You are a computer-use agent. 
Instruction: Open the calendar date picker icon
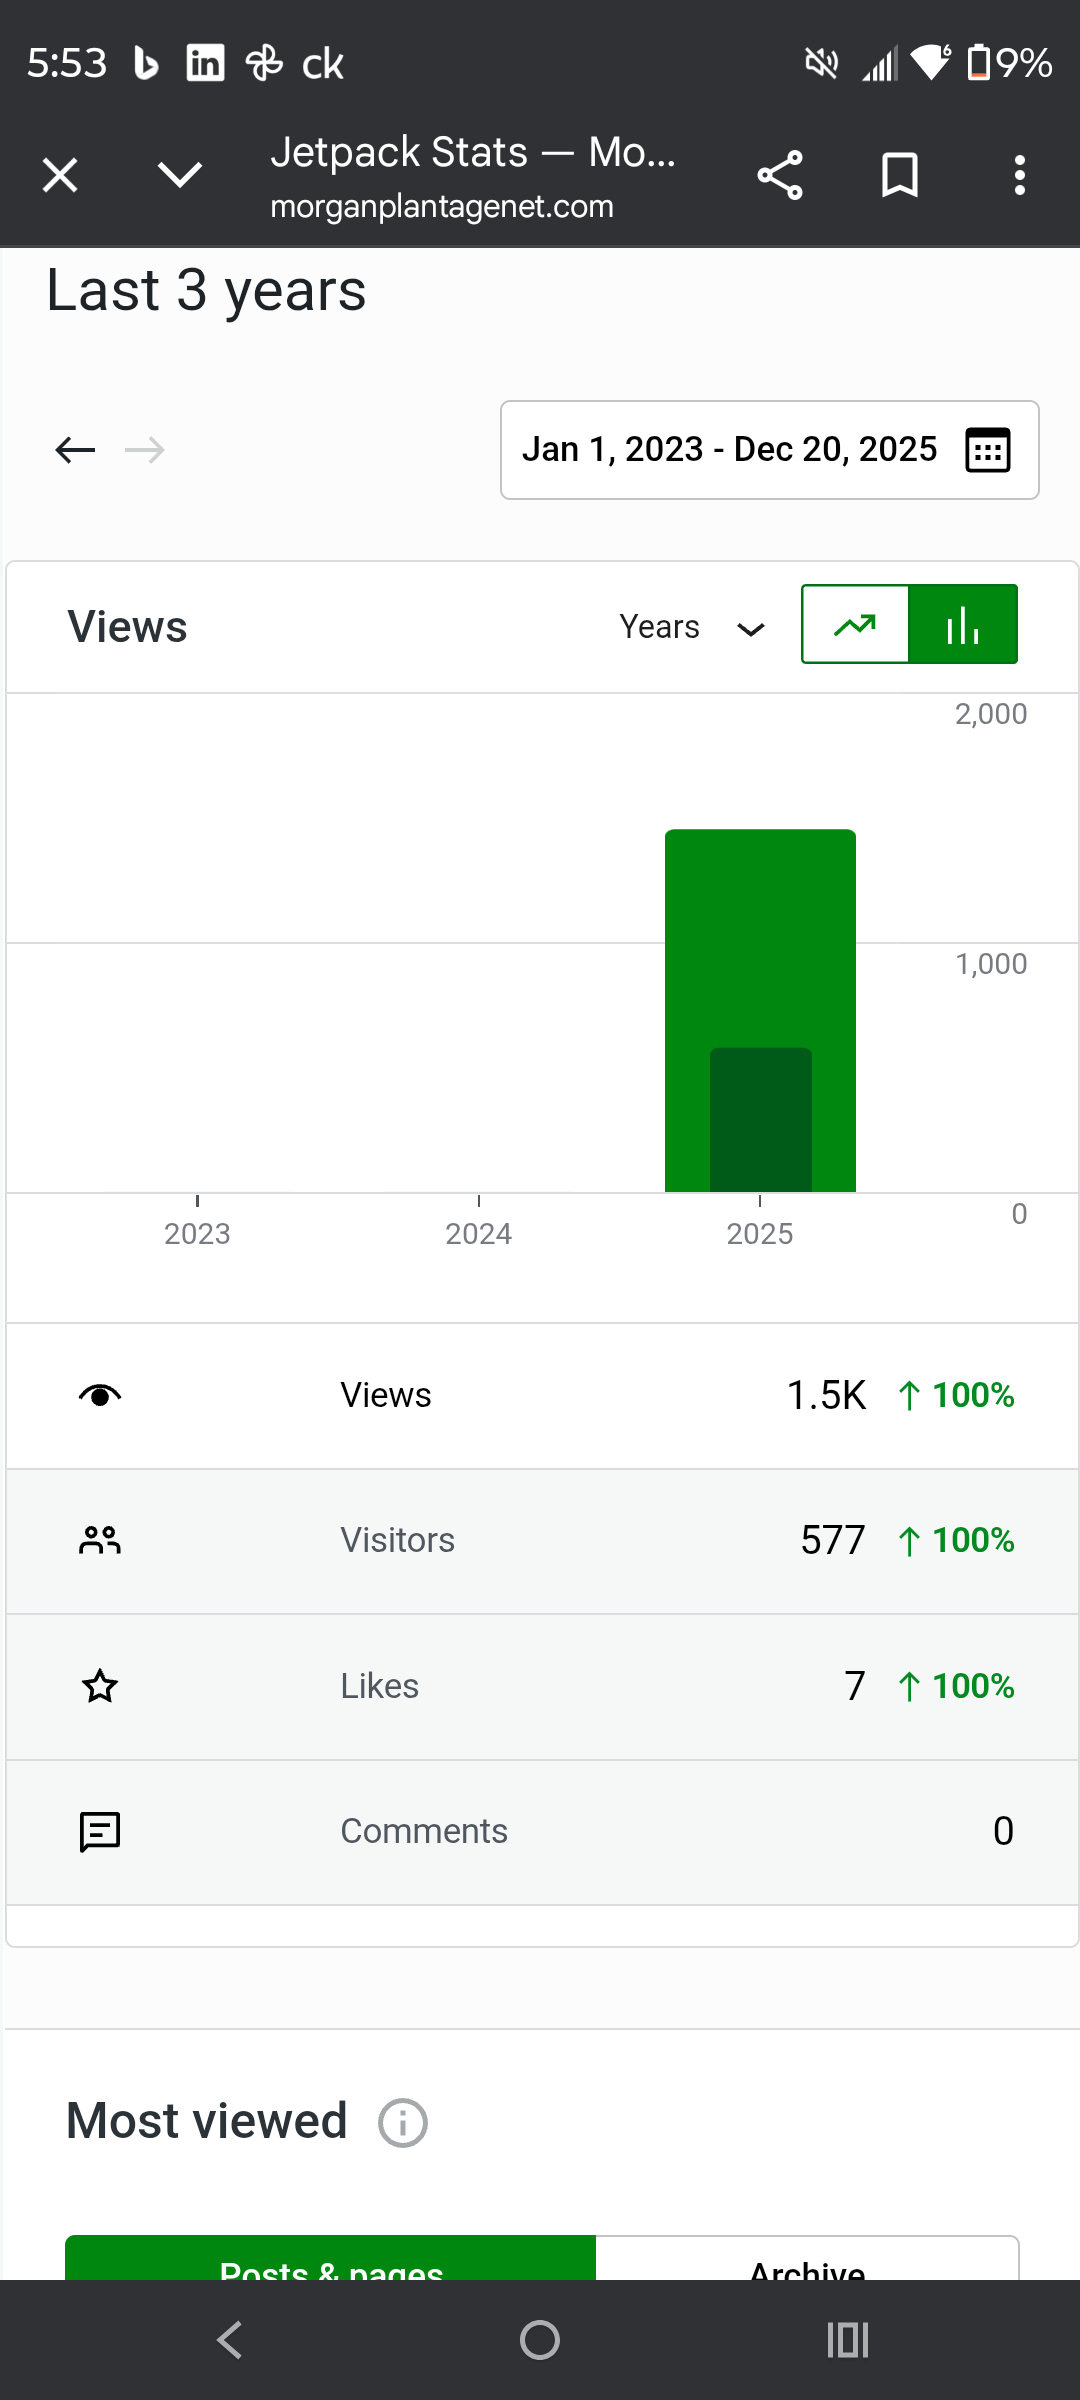click(x=988, y=450)
